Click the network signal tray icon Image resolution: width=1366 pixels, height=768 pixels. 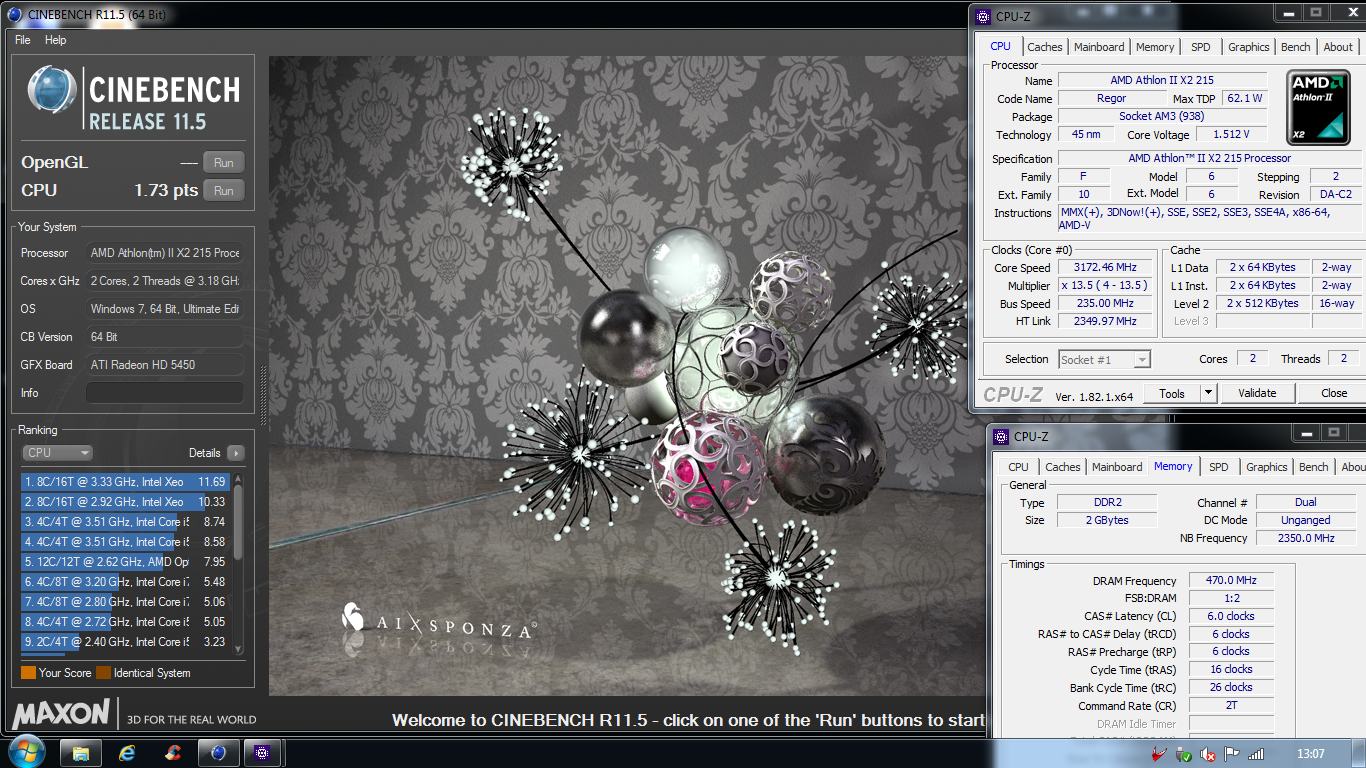pyautogui.click(x=1256, y=754)
